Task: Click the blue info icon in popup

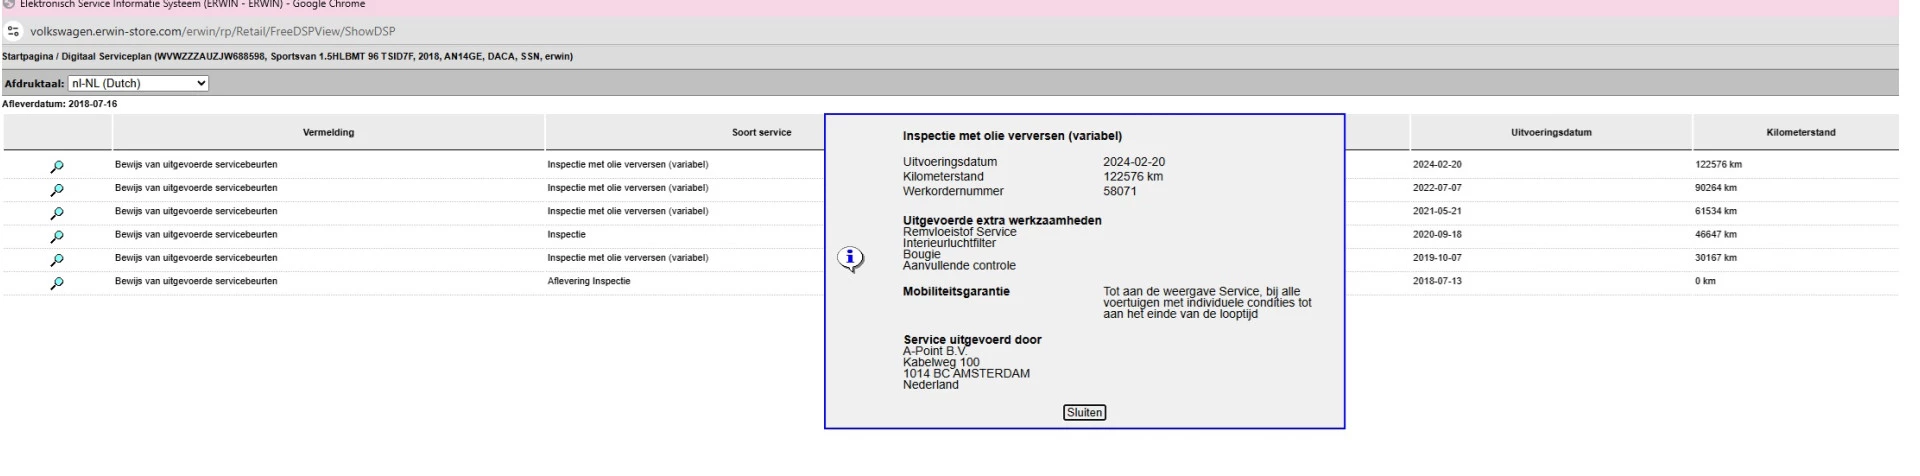Action: (850, 259)
